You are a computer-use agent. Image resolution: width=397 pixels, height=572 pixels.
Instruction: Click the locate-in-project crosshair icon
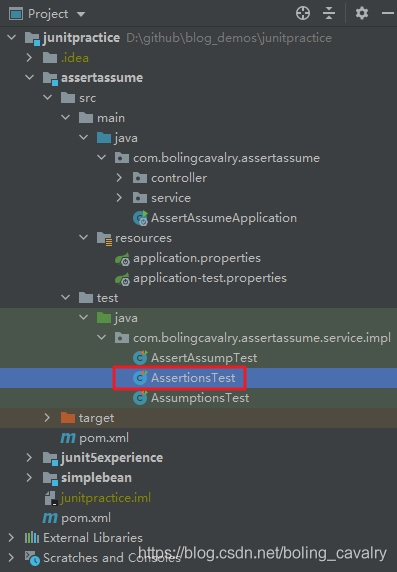coord(303,13)
